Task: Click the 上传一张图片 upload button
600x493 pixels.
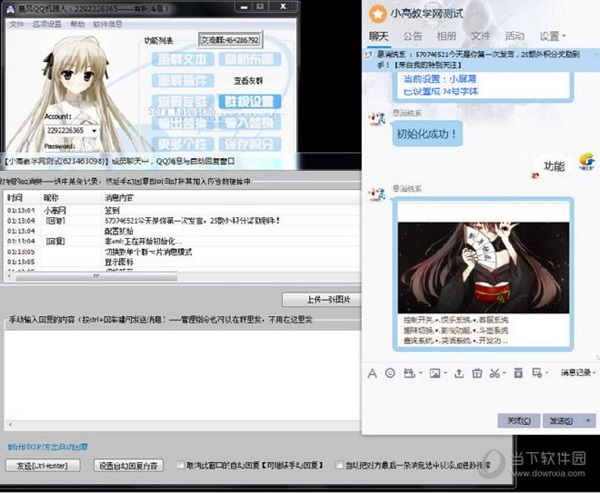Action: click(x=322, y=299)
